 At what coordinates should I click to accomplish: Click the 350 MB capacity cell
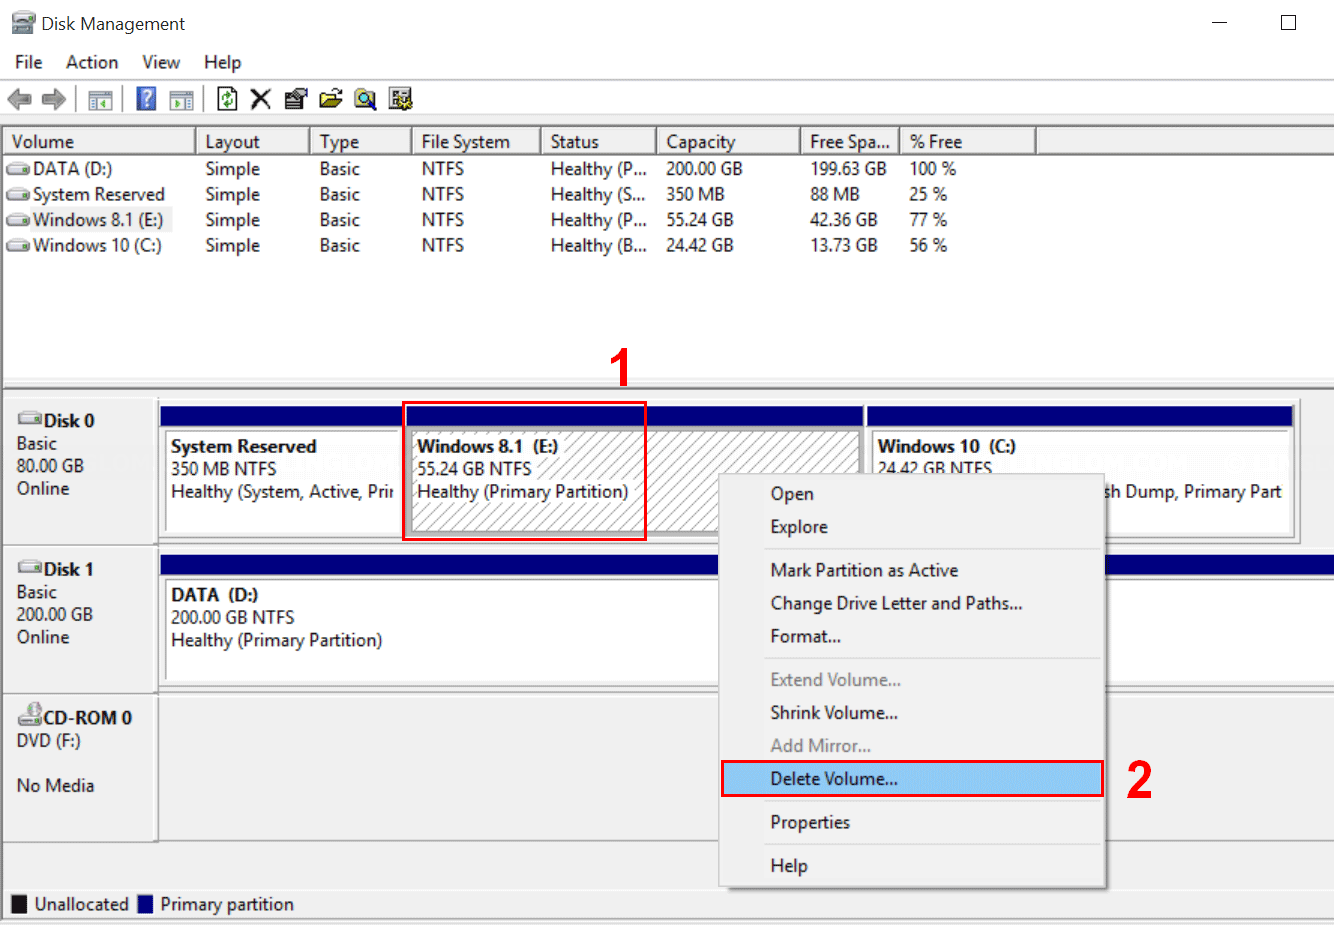click(x=695, y=194)
